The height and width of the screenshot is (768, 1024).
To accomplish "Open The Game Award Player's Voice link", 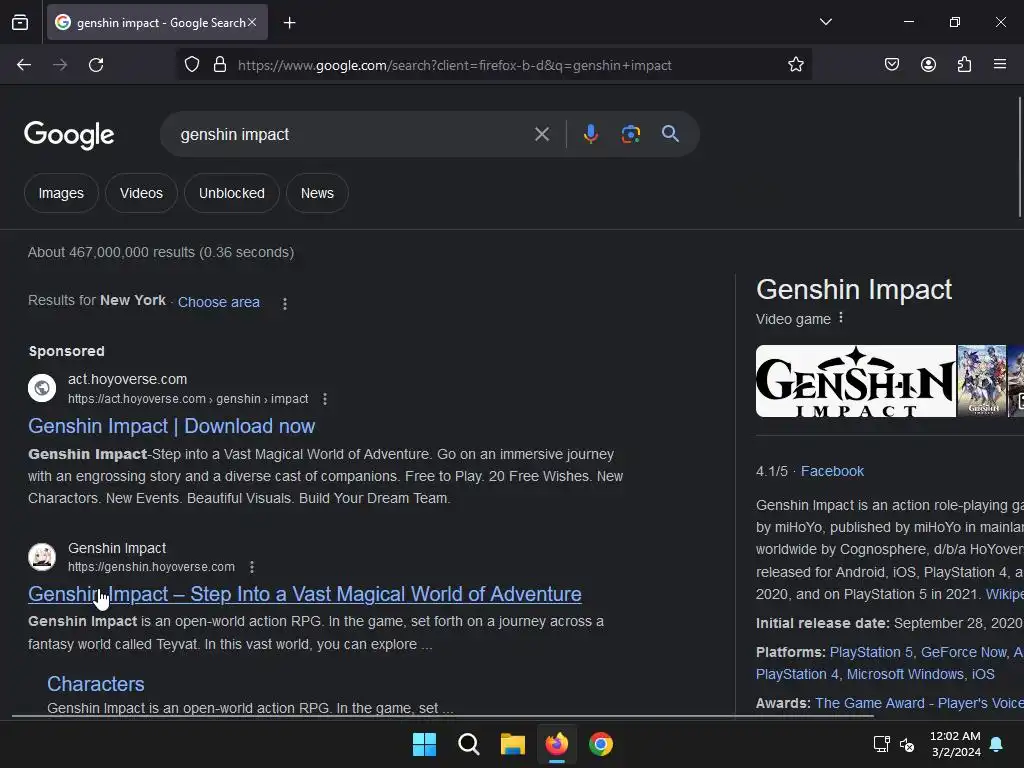I will [x=920, y=703].
